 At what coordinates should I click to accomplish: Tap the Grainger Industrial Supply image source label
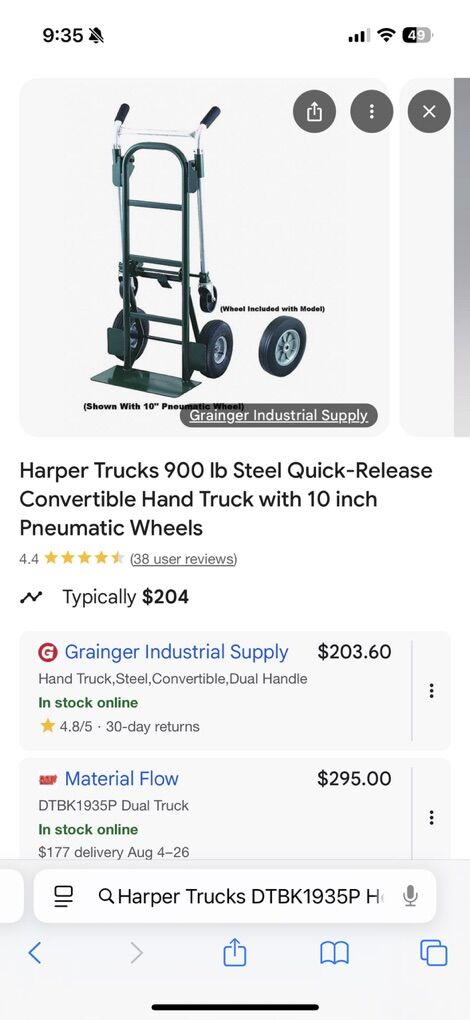pos(278,416)
